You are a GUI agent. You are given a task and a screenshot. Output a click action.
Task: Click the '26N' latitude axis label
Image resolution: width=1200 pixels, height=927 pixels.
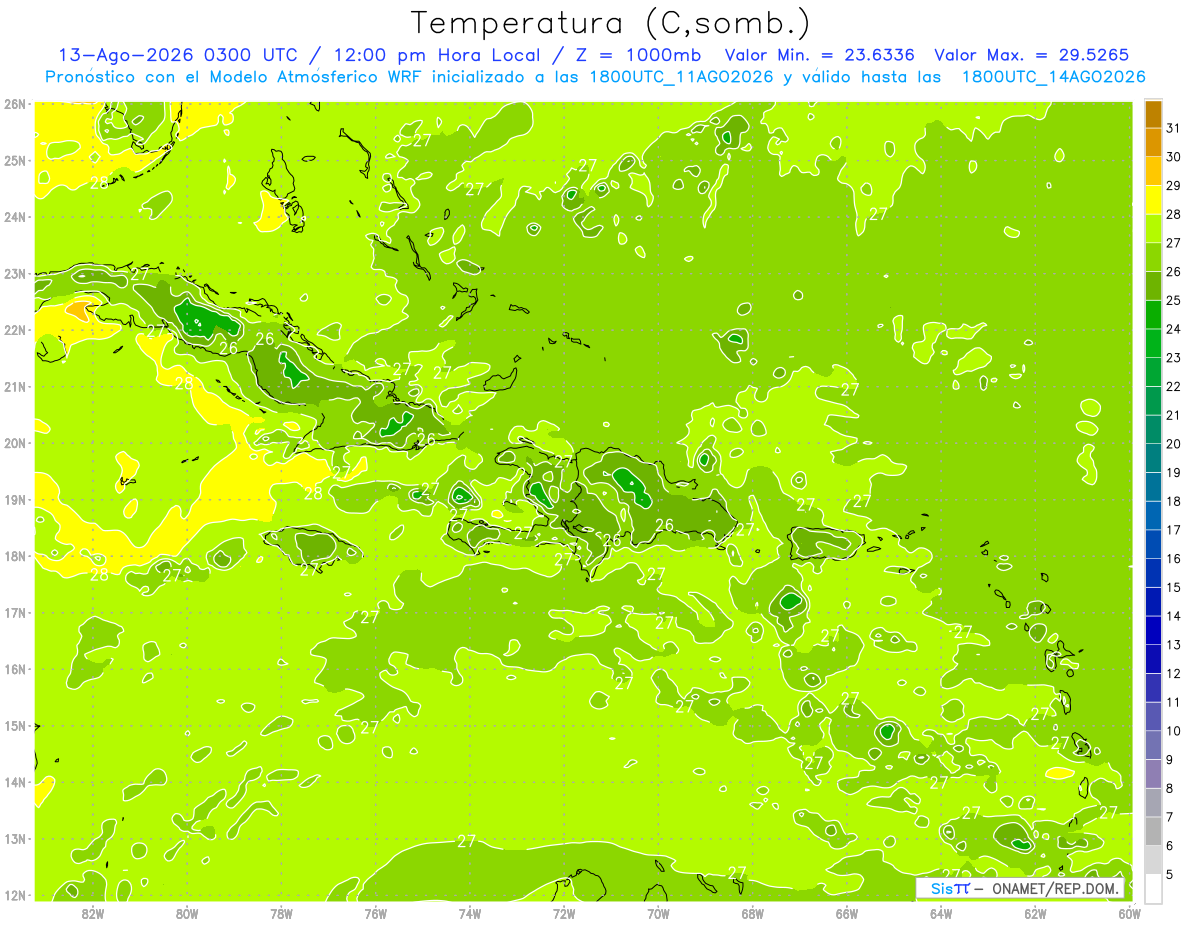[x=15, y=104]
